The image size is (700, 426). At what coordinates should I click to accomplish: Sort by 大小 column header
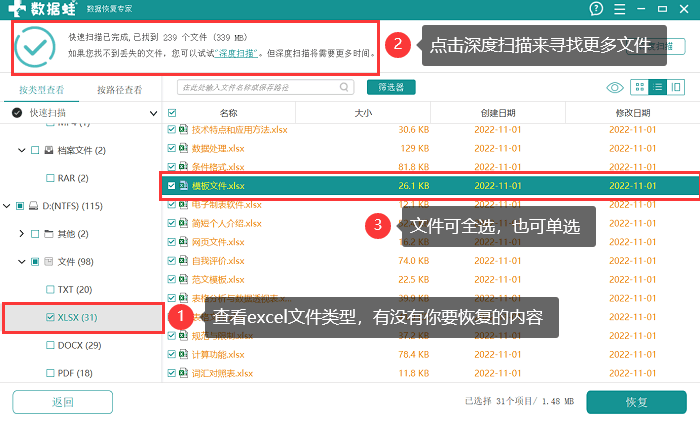tap(363, 113)
